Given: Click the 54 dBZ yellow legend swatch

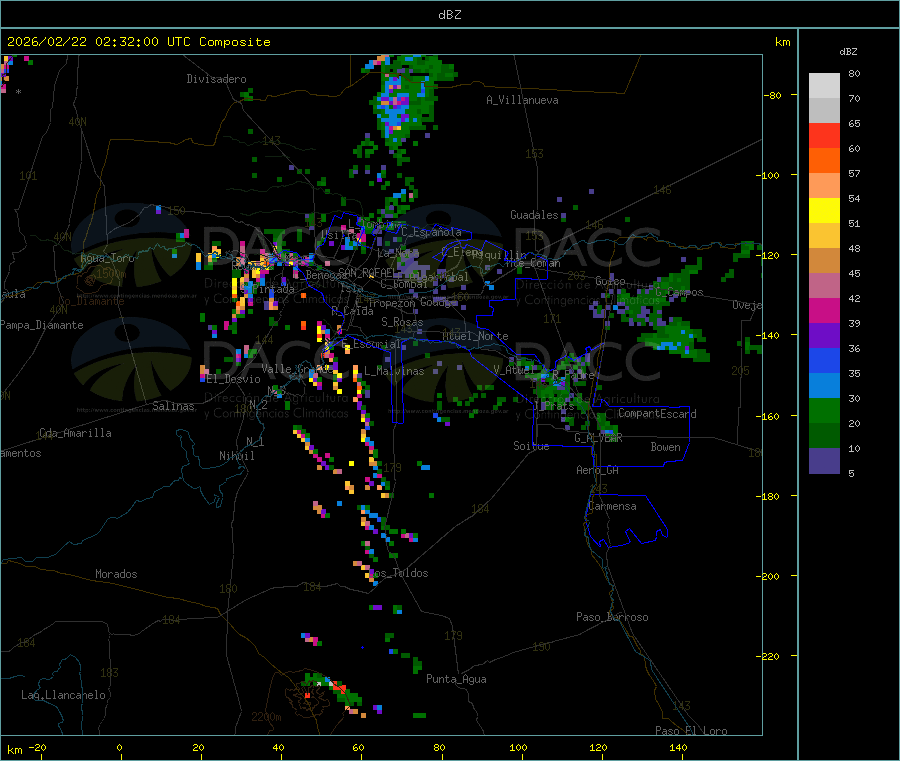Looking at the screenshot, I should [824, 211].
